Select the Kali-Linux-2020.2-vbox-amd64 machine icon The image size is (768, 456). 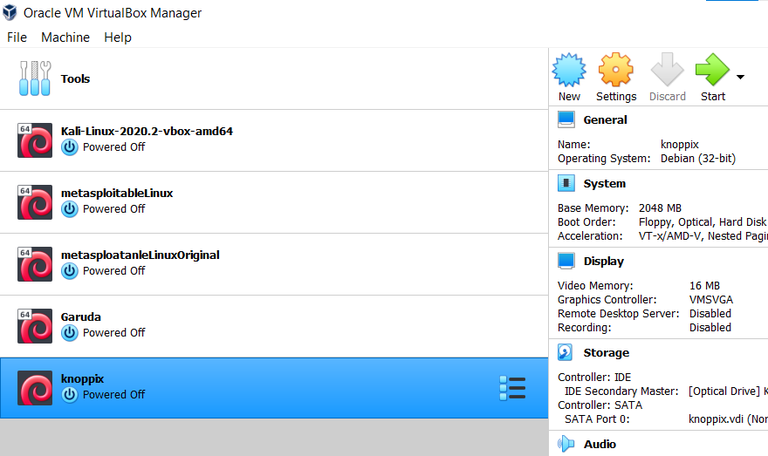[x=35, y=141]
